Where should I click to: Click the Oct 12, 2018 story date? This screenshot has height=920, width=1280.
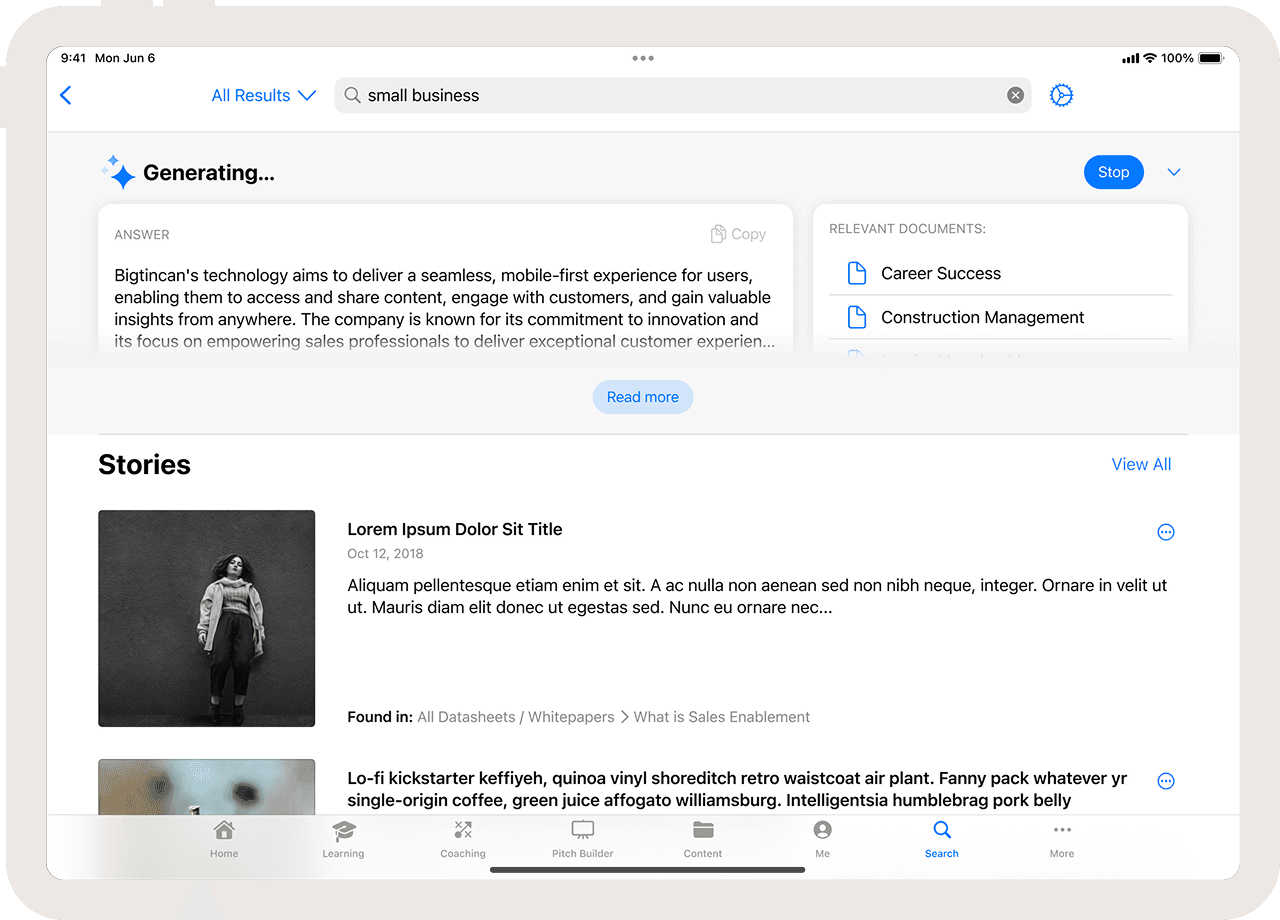385,553
